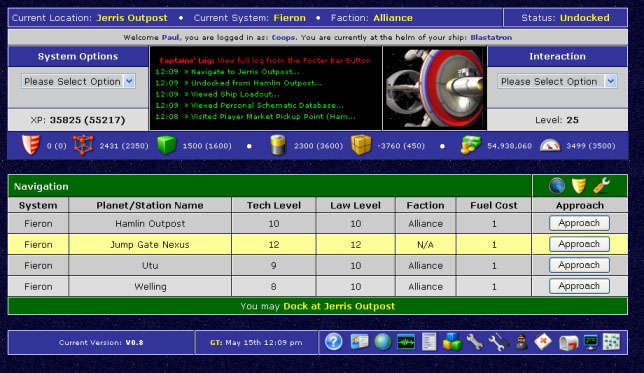Open the green waveform monitor icon
This screenshot has width=644, height=373.
(406, 342)
